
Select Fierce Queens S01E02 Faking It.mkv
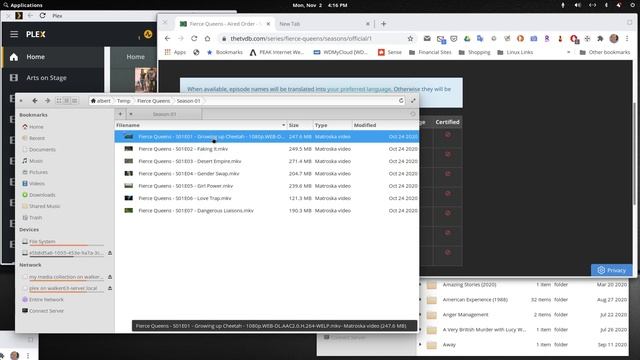pyautogui.click(x=267, y=149)
